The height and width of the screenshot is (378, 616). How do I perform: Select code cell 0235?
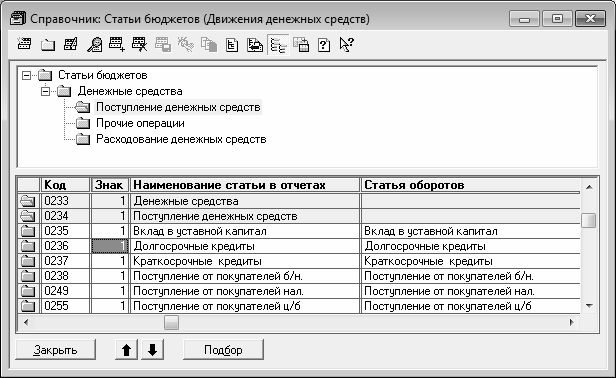(65, 231)
